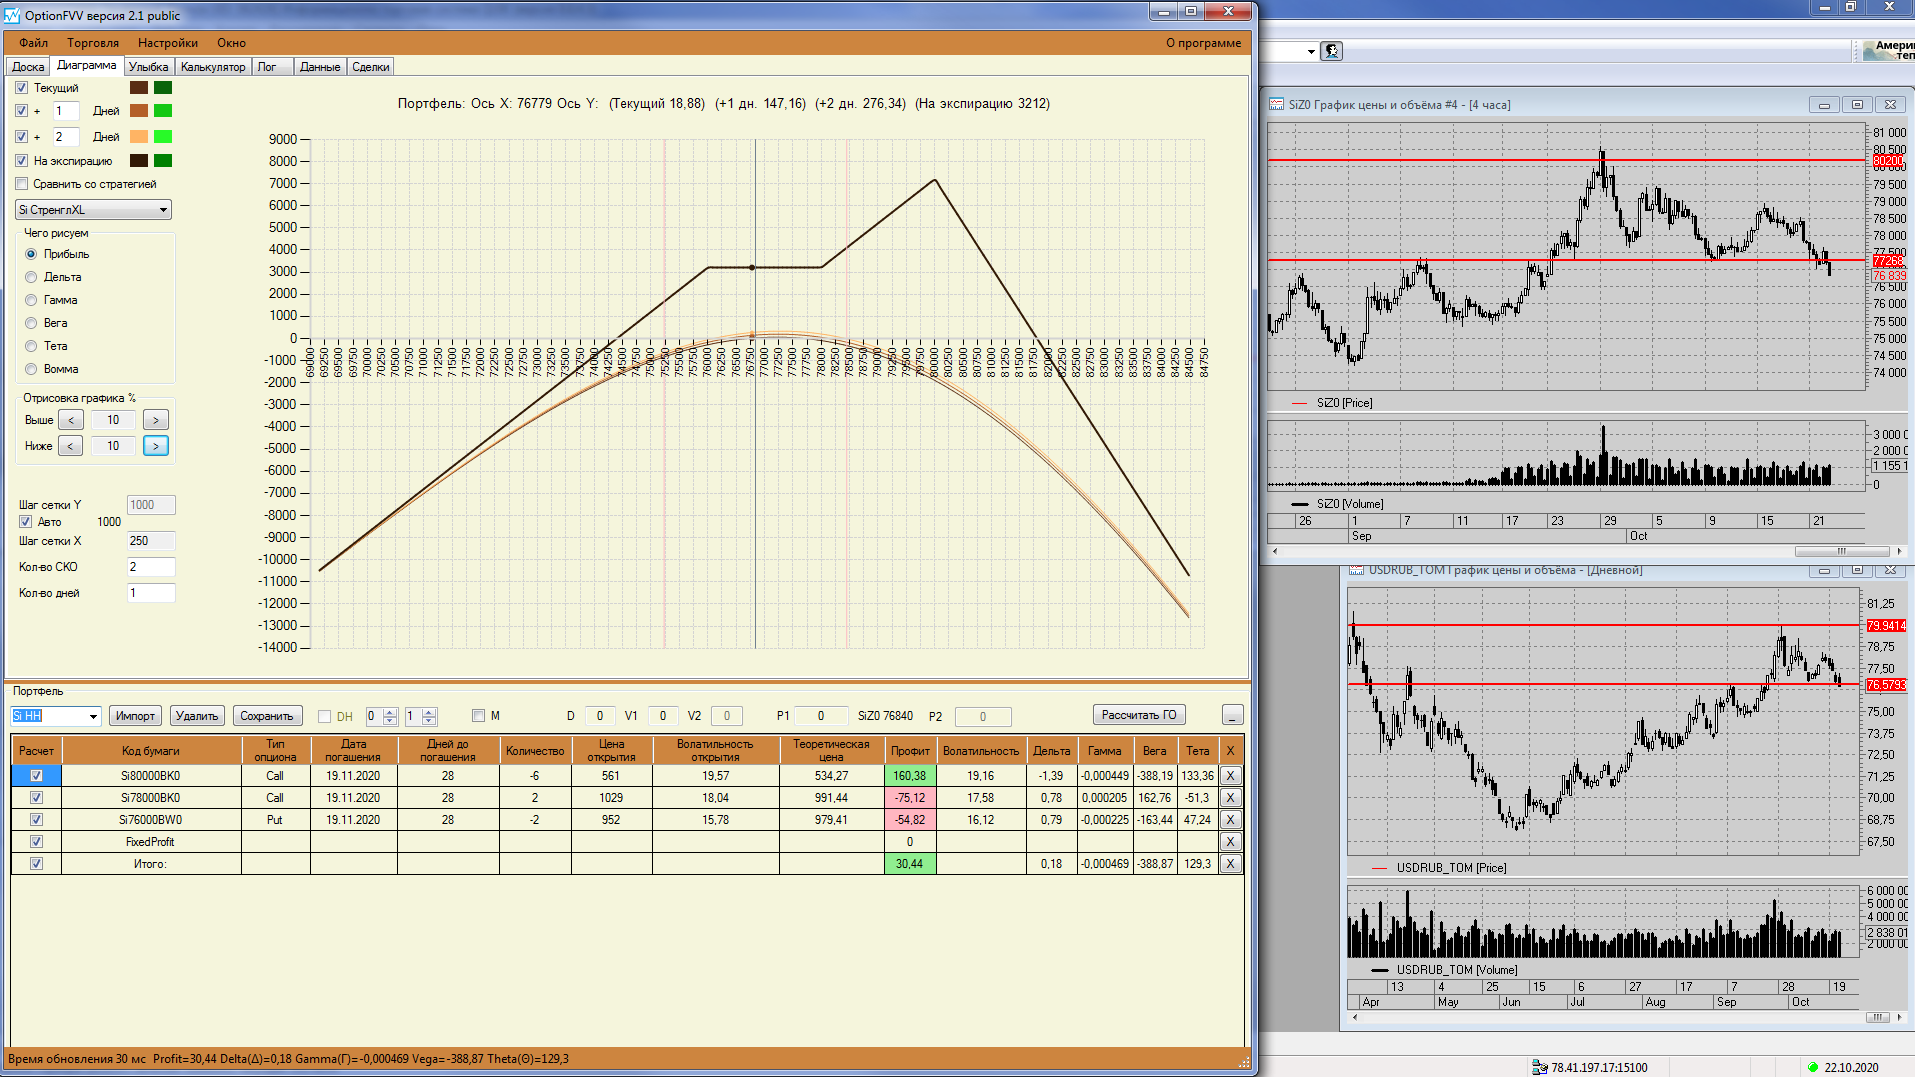1915x1077 pixels.
Task: Switch to the Доска tab
Action: (x=28, y=67)
